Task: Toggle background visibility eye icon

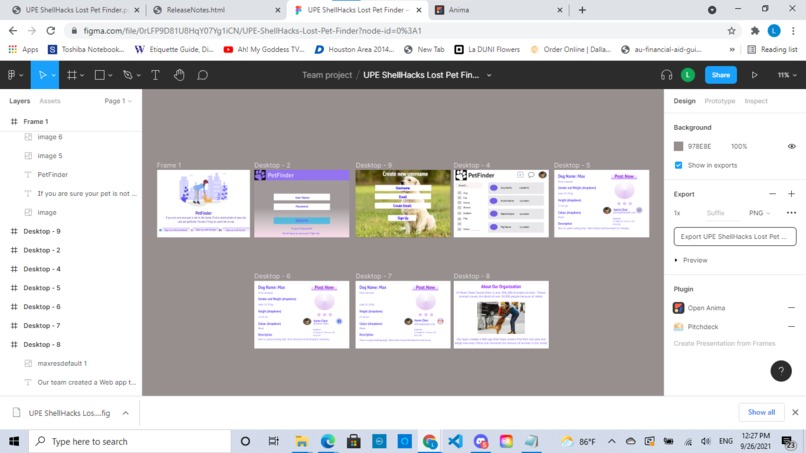Action: (x=792, y=147)
